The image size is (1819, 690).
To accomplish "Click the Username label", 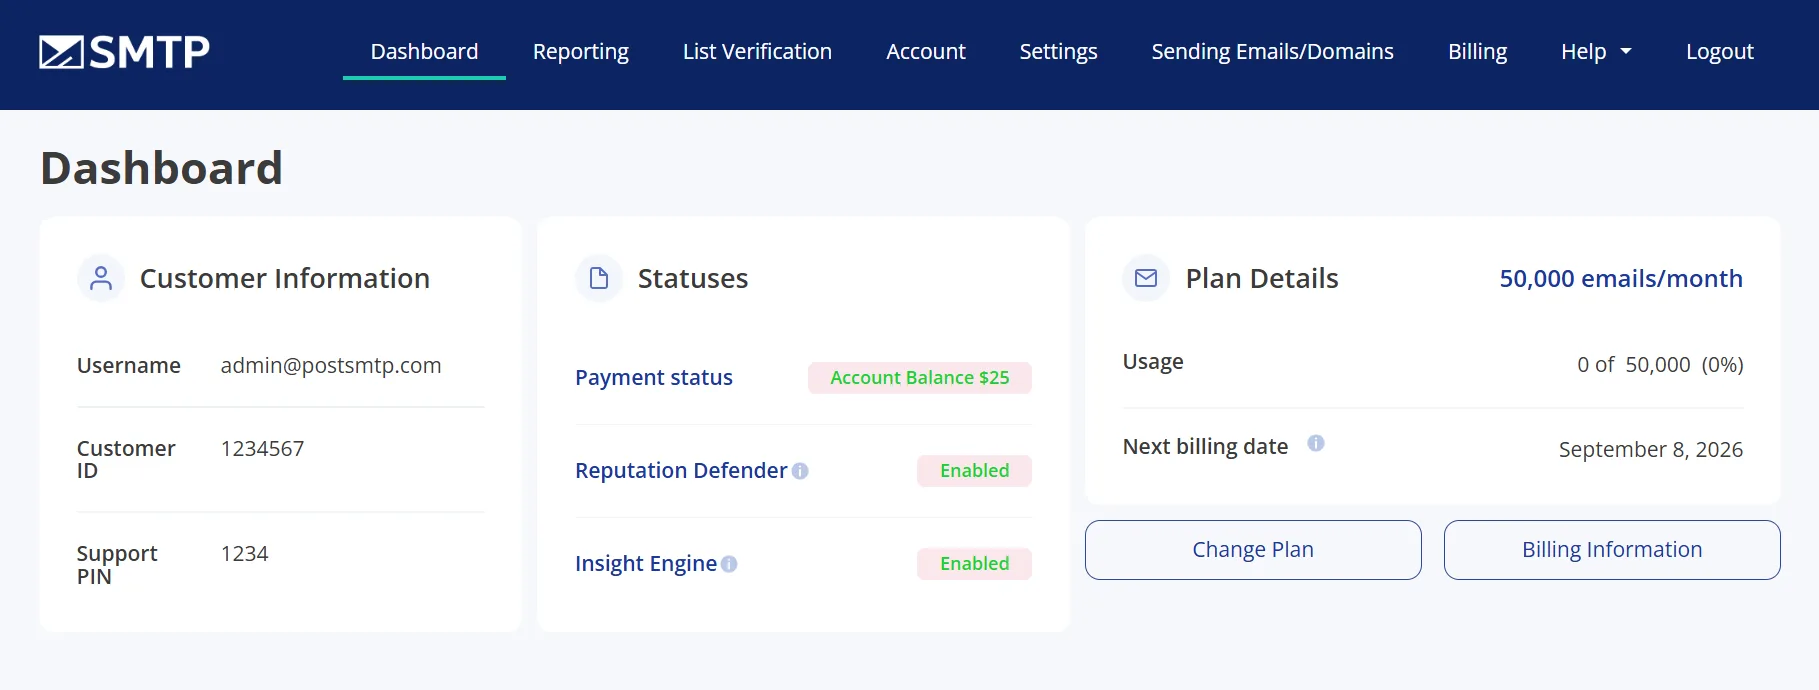I will coord(129,366).
